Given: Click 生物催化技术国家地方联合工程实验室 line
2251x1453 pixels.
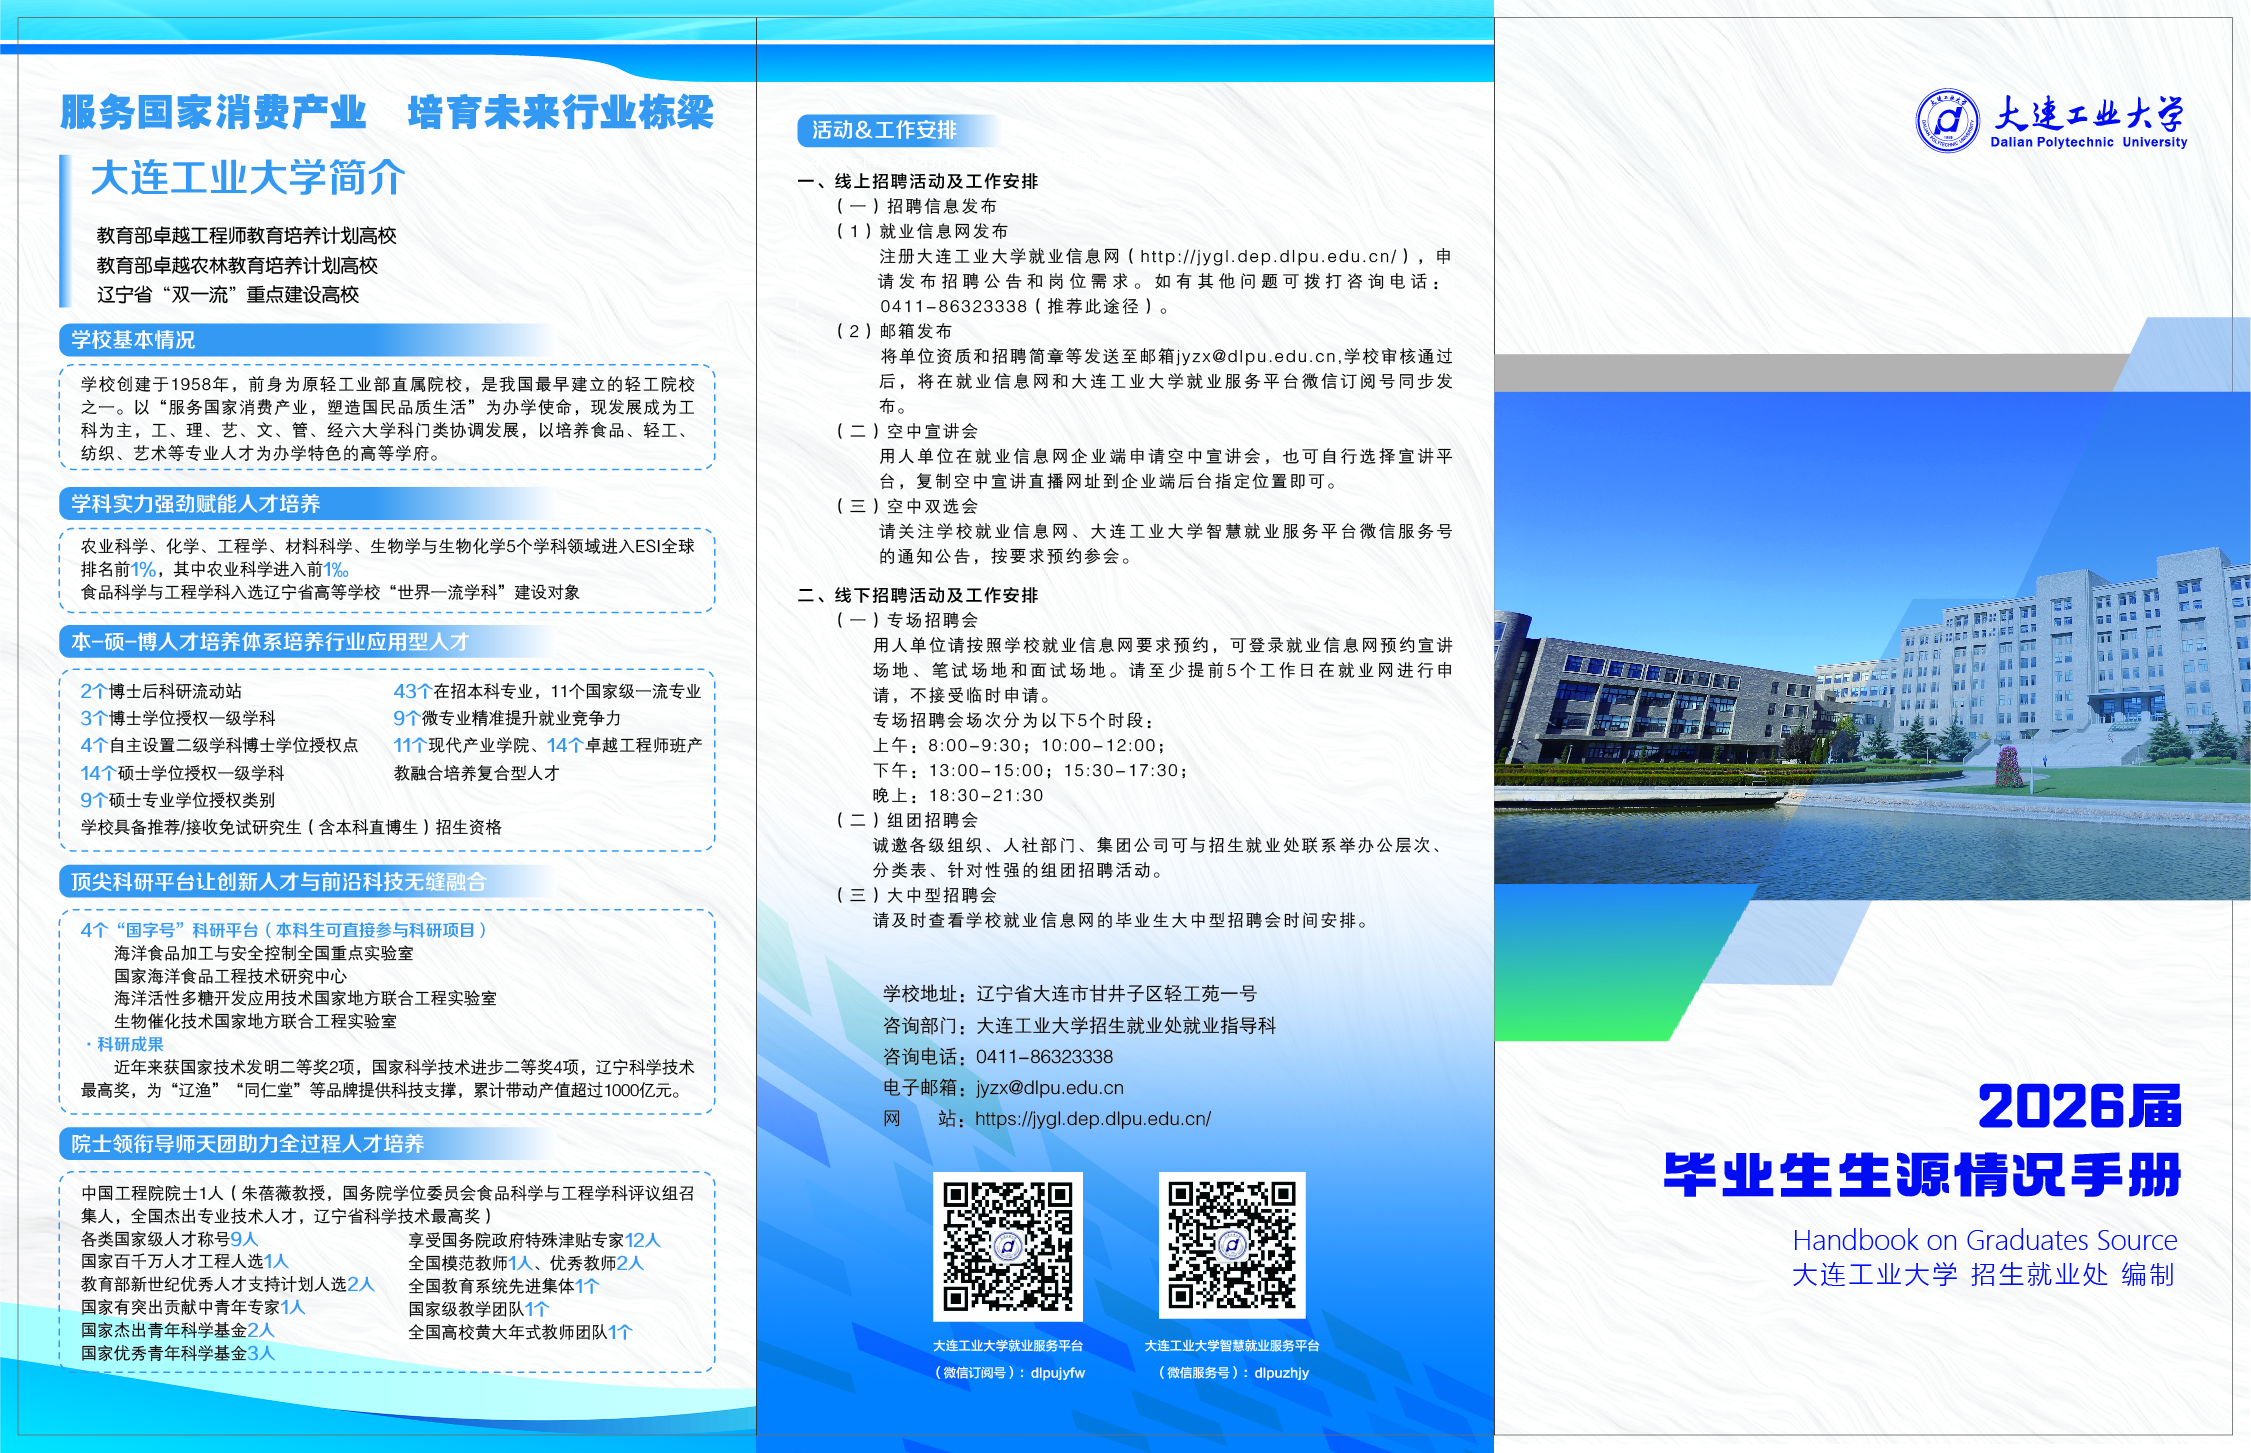Looking at the screenshot, I should 255,1022.
